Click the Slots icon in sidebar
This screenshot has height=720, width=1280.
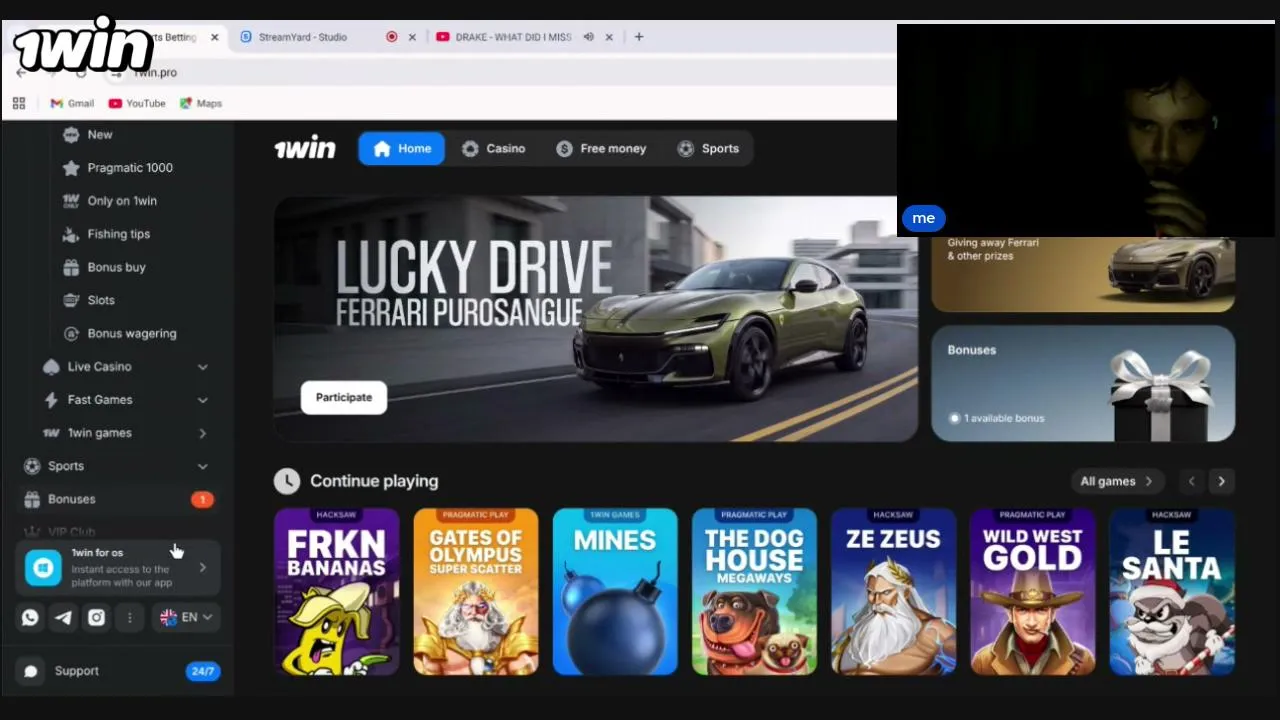tap(71, 300)
